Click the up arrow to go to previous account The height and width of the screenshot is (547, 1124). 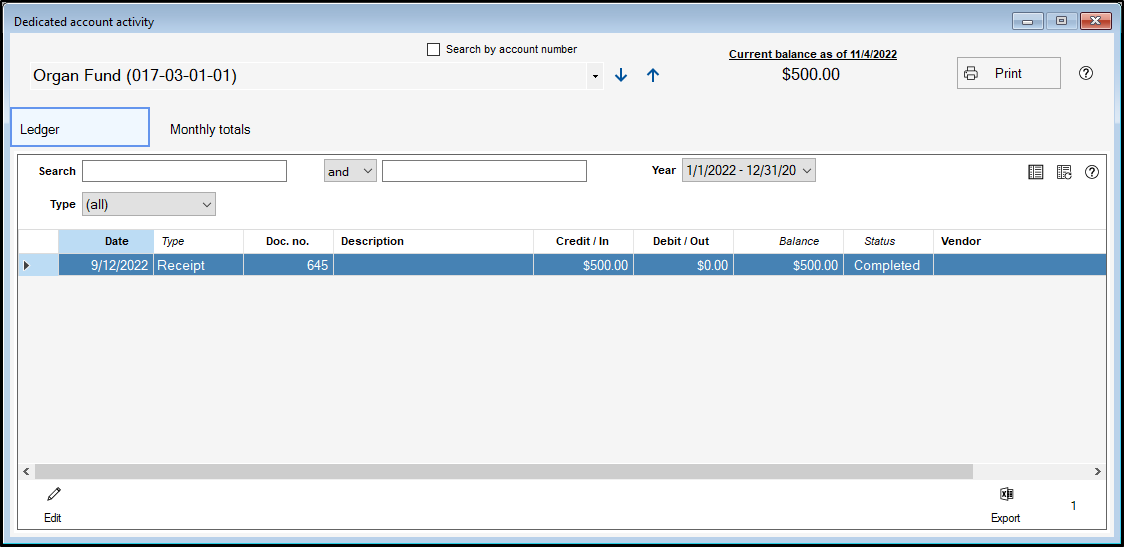[x=653, y=75]
